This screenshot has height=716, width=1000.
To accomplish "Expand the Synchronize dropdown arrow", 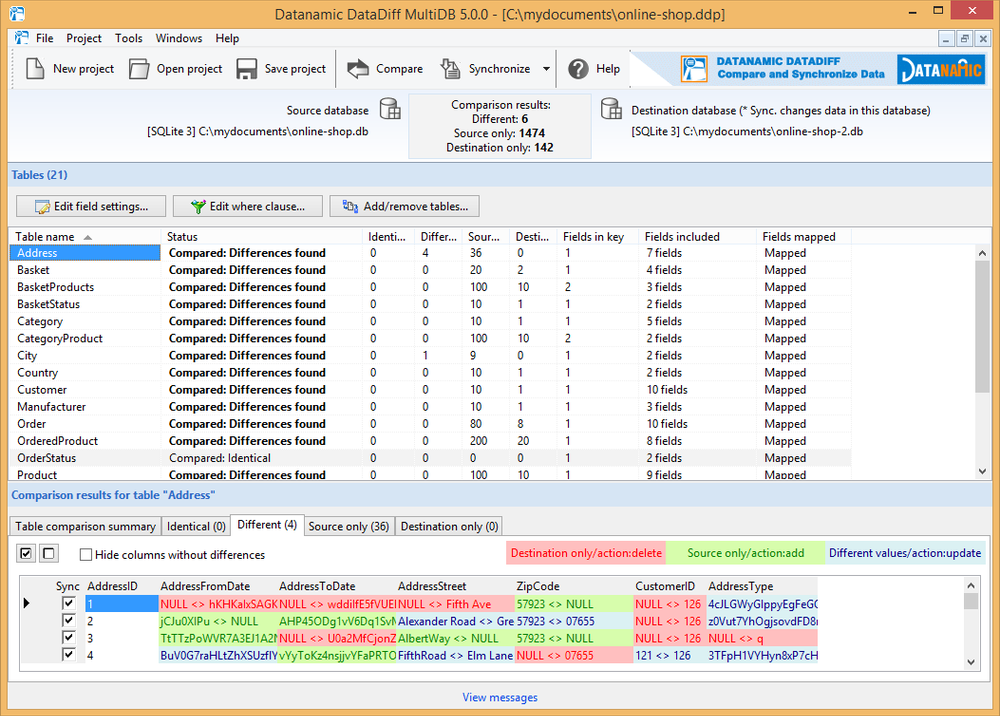I will point(546,69).
